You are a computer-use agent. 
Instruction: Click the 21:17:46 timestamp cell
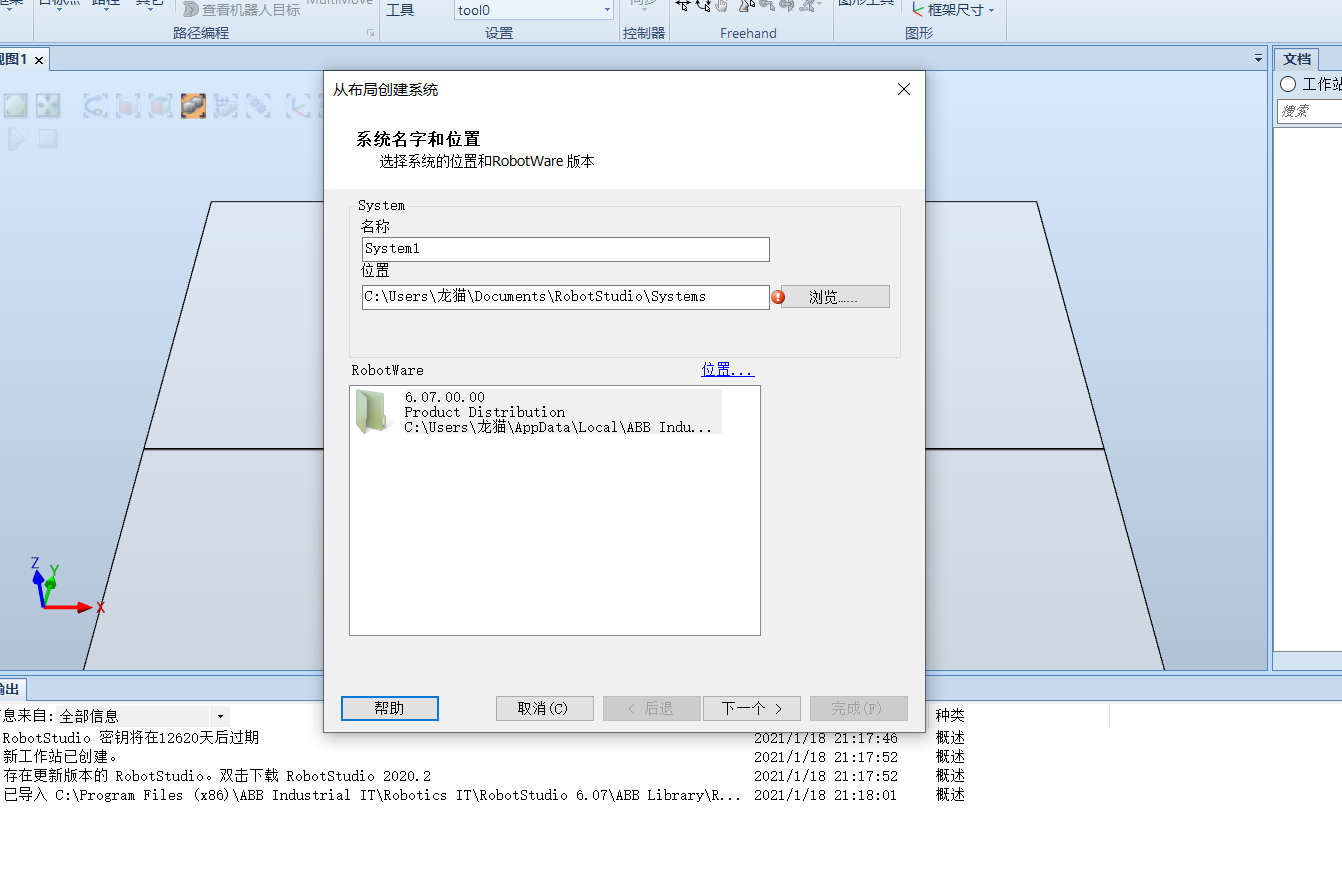(826, 738)
